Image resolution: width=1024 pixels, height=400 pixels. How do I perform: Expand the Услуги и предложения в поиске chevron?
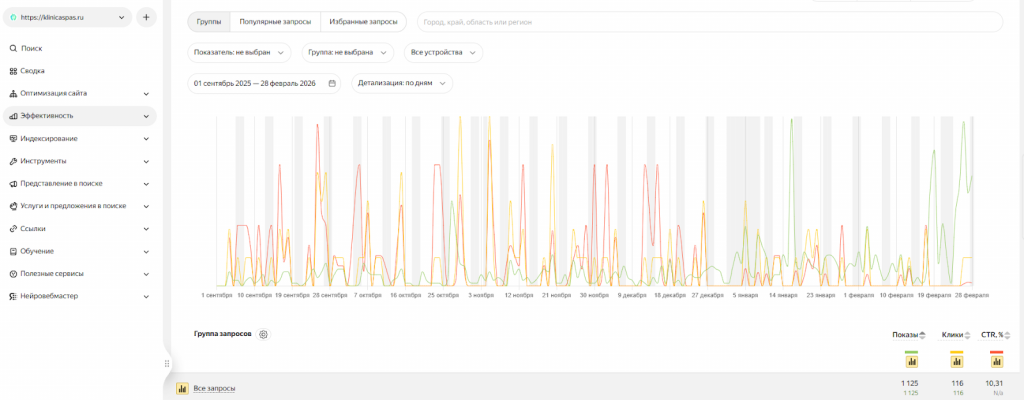coord(146,206)
